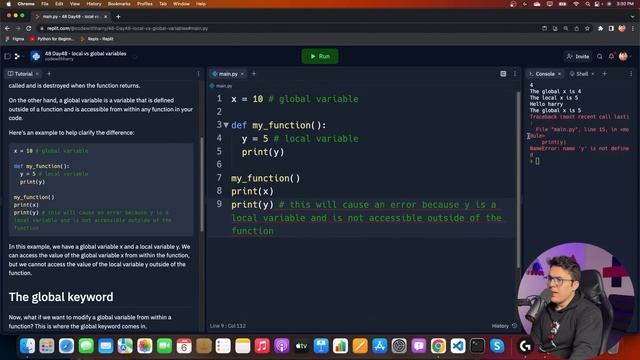Click on 'x = 10' code line
640x360 pixels.
point(247,99)
